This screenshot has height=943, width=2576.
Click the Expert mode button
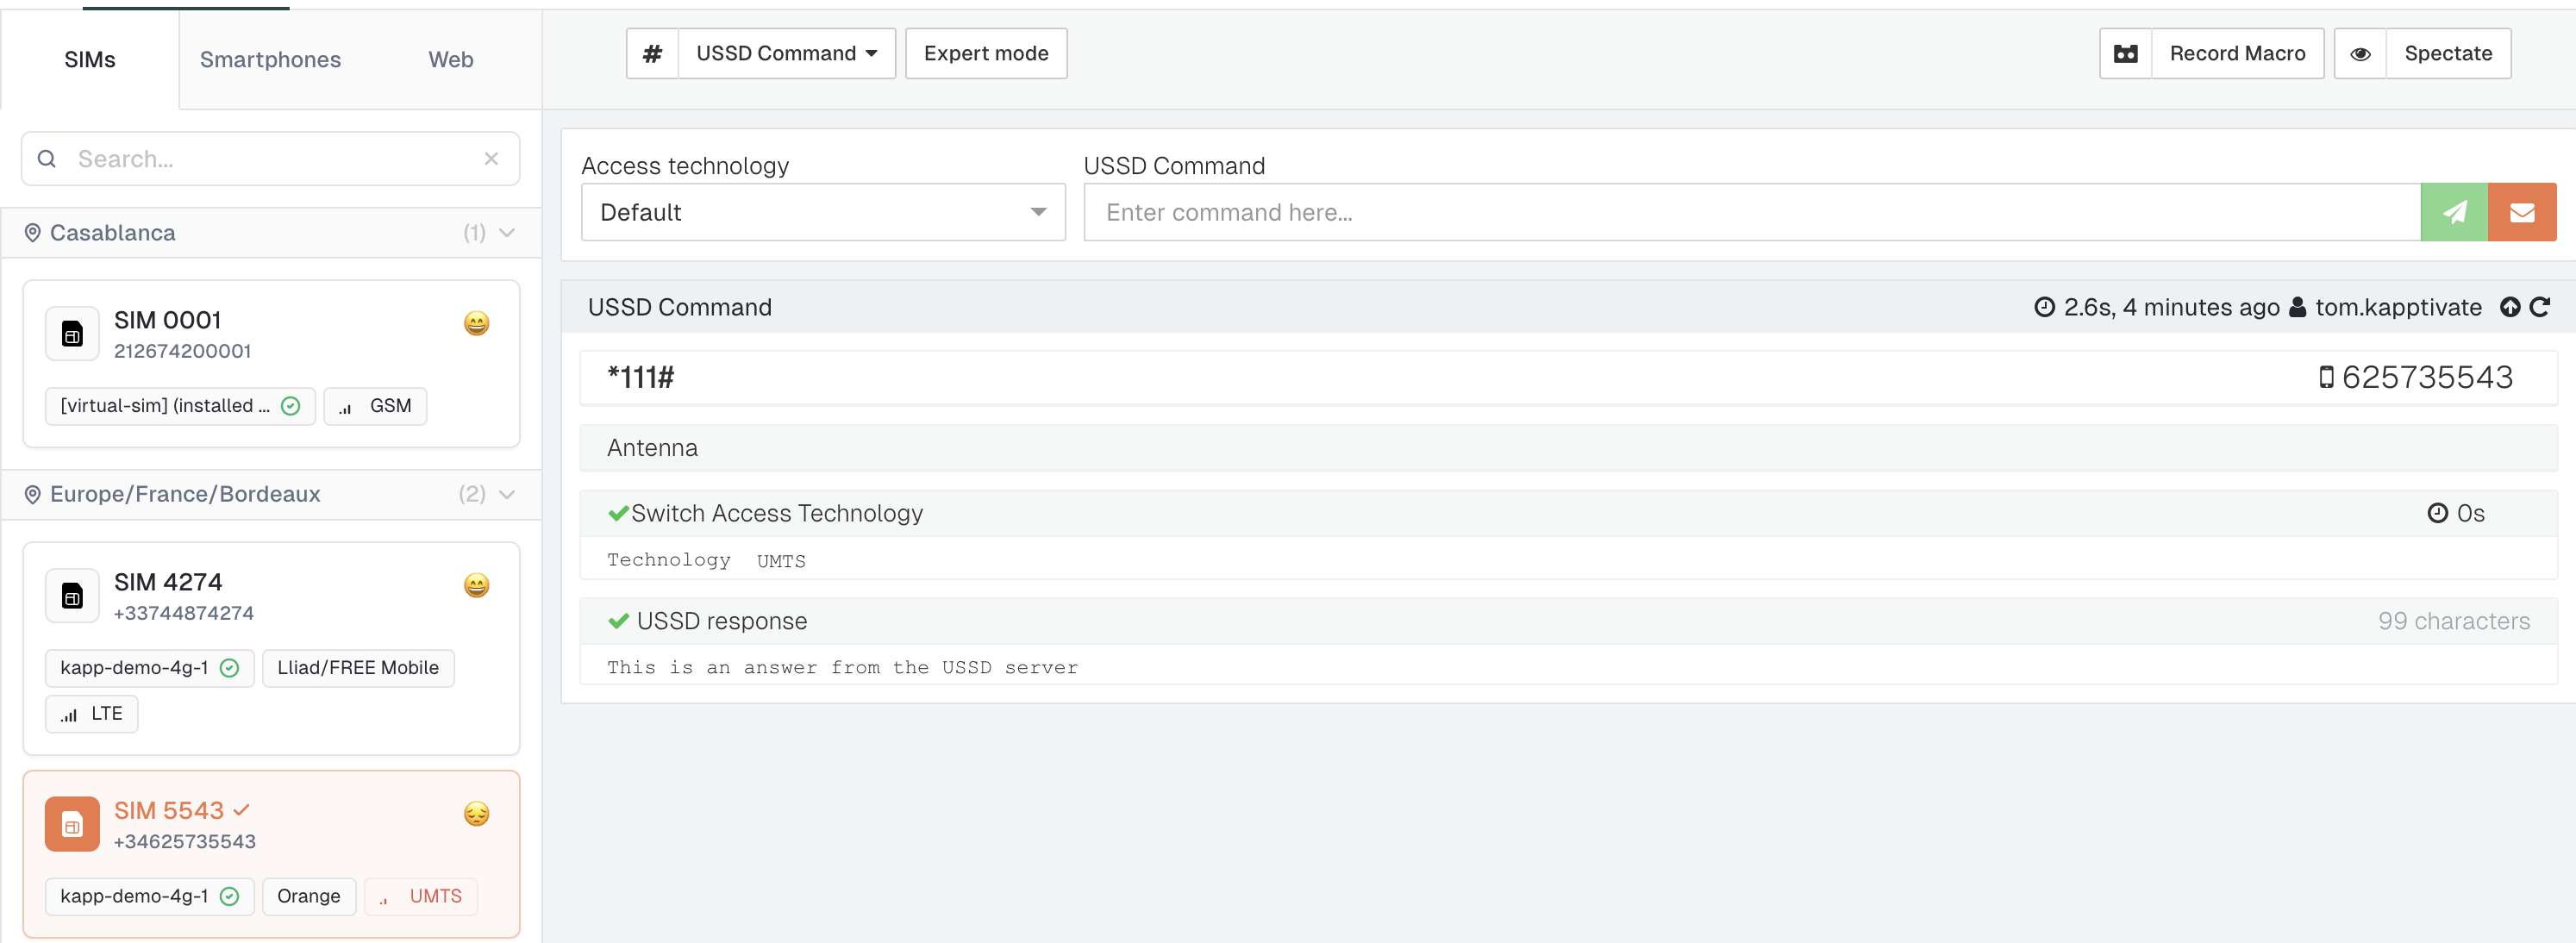[x=985, y=53]
